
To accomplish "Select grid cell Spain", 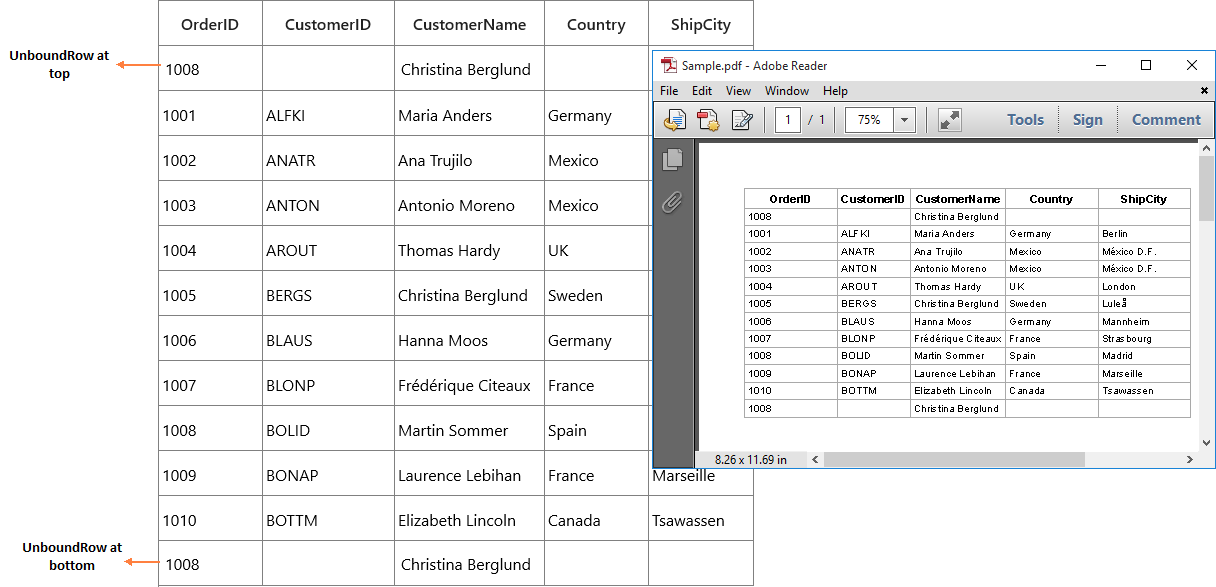I will (596, 430).
